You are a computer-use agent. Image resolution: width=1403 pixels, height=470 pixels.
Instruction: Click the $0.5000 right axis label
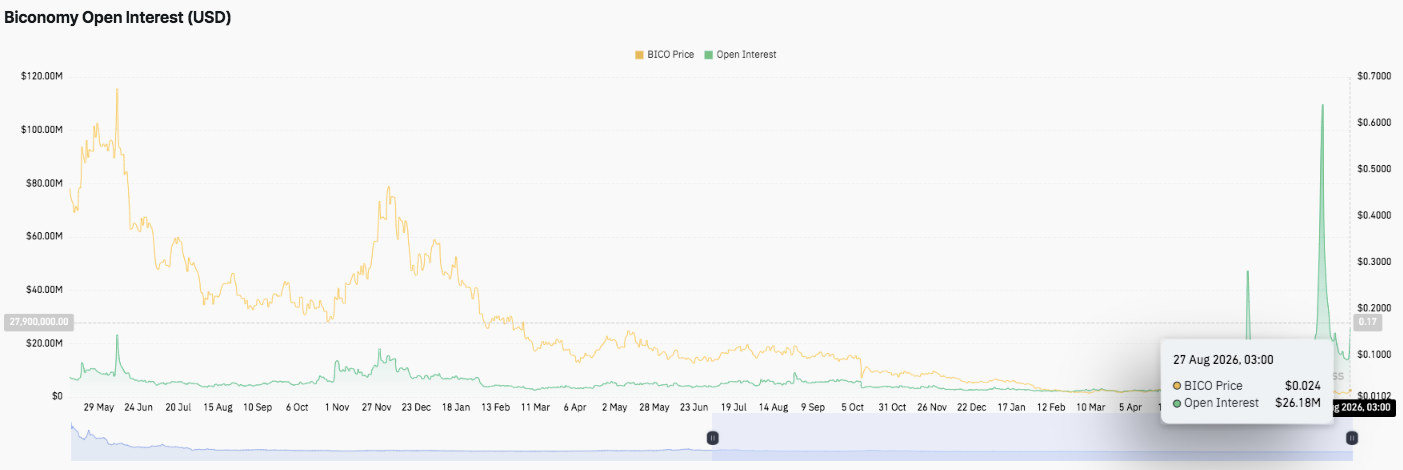click(x=1372, y=169)
